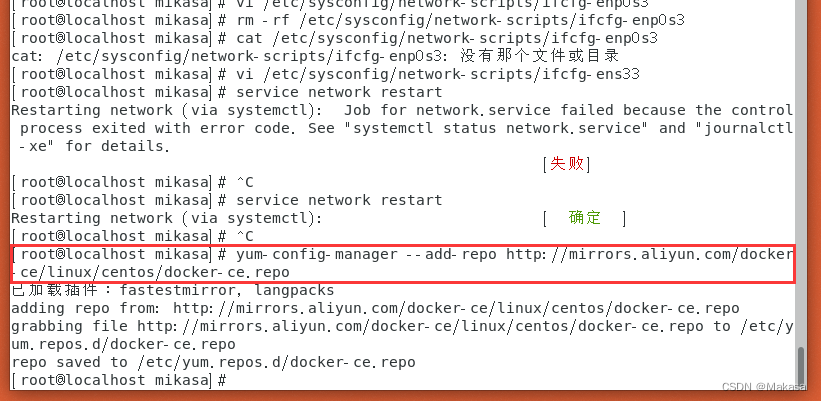Screen dimensions: 821x401
Task: Click the 没有那个文件或目录 error message
Action: (539, 55)
